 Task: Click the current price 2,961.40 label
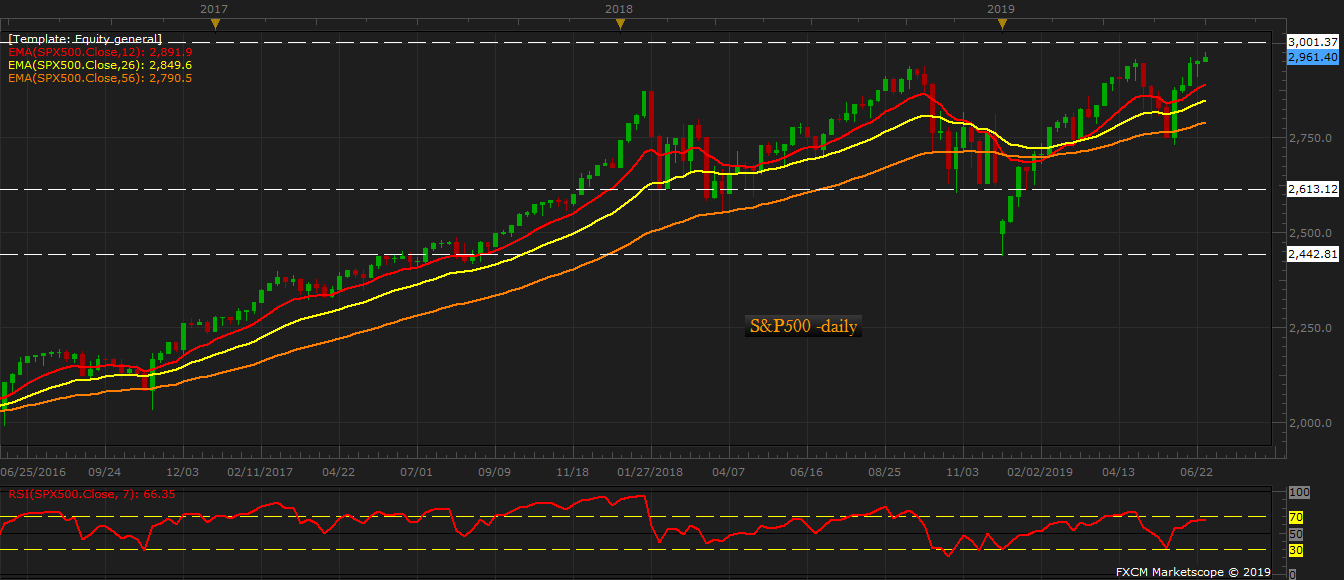pyautogui.click(x=1313, y=58)
